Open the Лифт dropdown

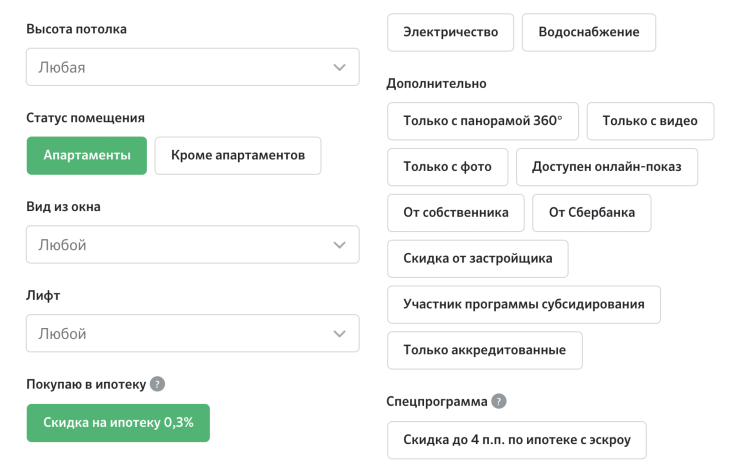[x=192, y=333]
